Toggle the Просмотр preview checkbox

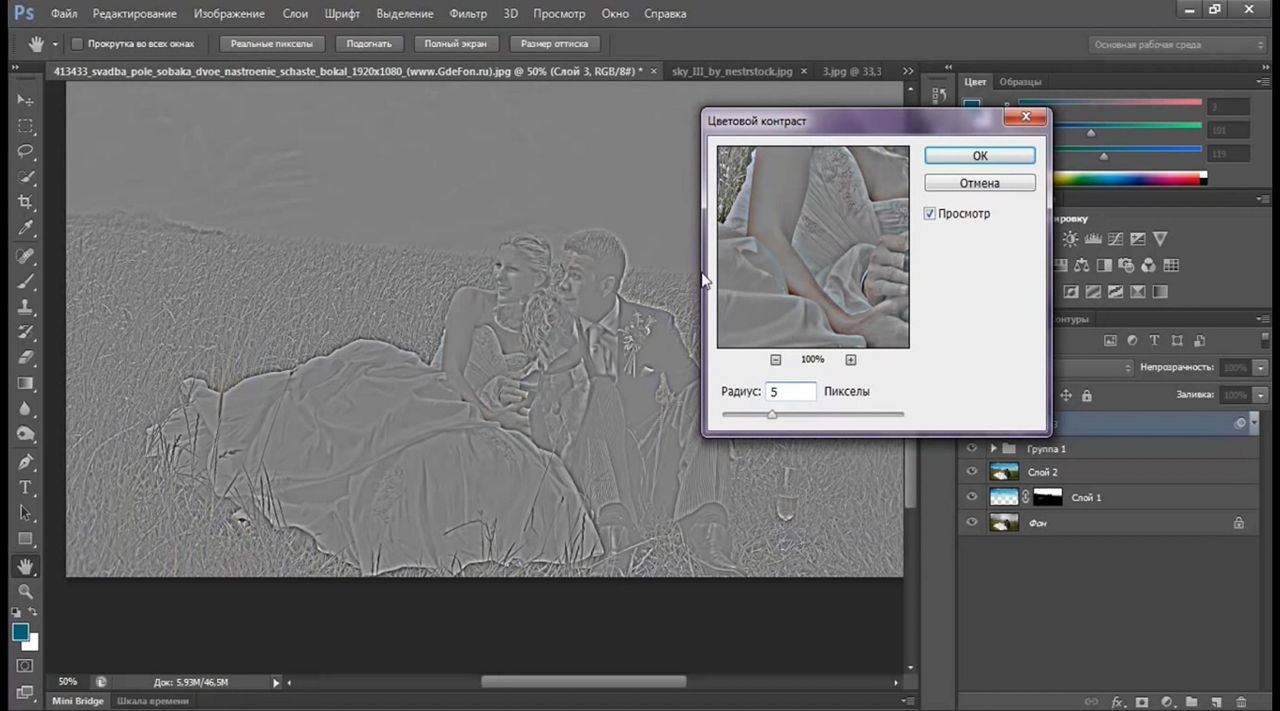pyautogui.click(x=930, y=214)
